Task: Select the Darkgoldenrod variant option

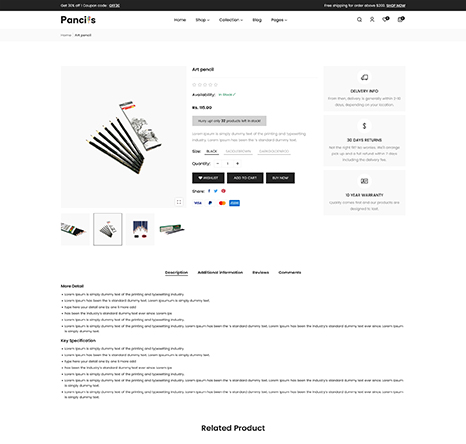Action: point(274,151)
